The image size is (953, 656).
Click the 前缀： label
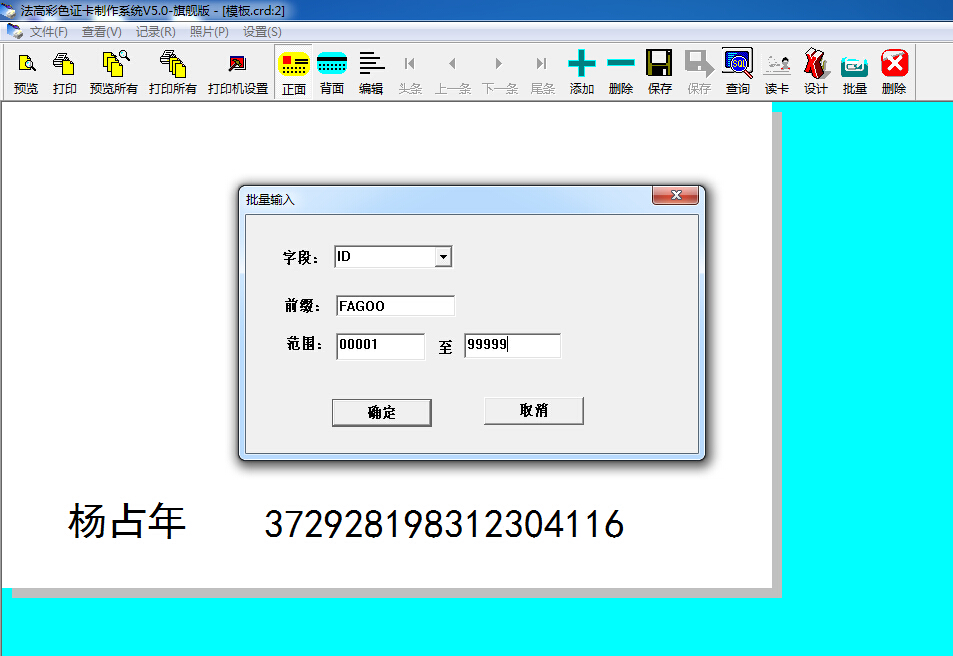(x=303, y=306)
